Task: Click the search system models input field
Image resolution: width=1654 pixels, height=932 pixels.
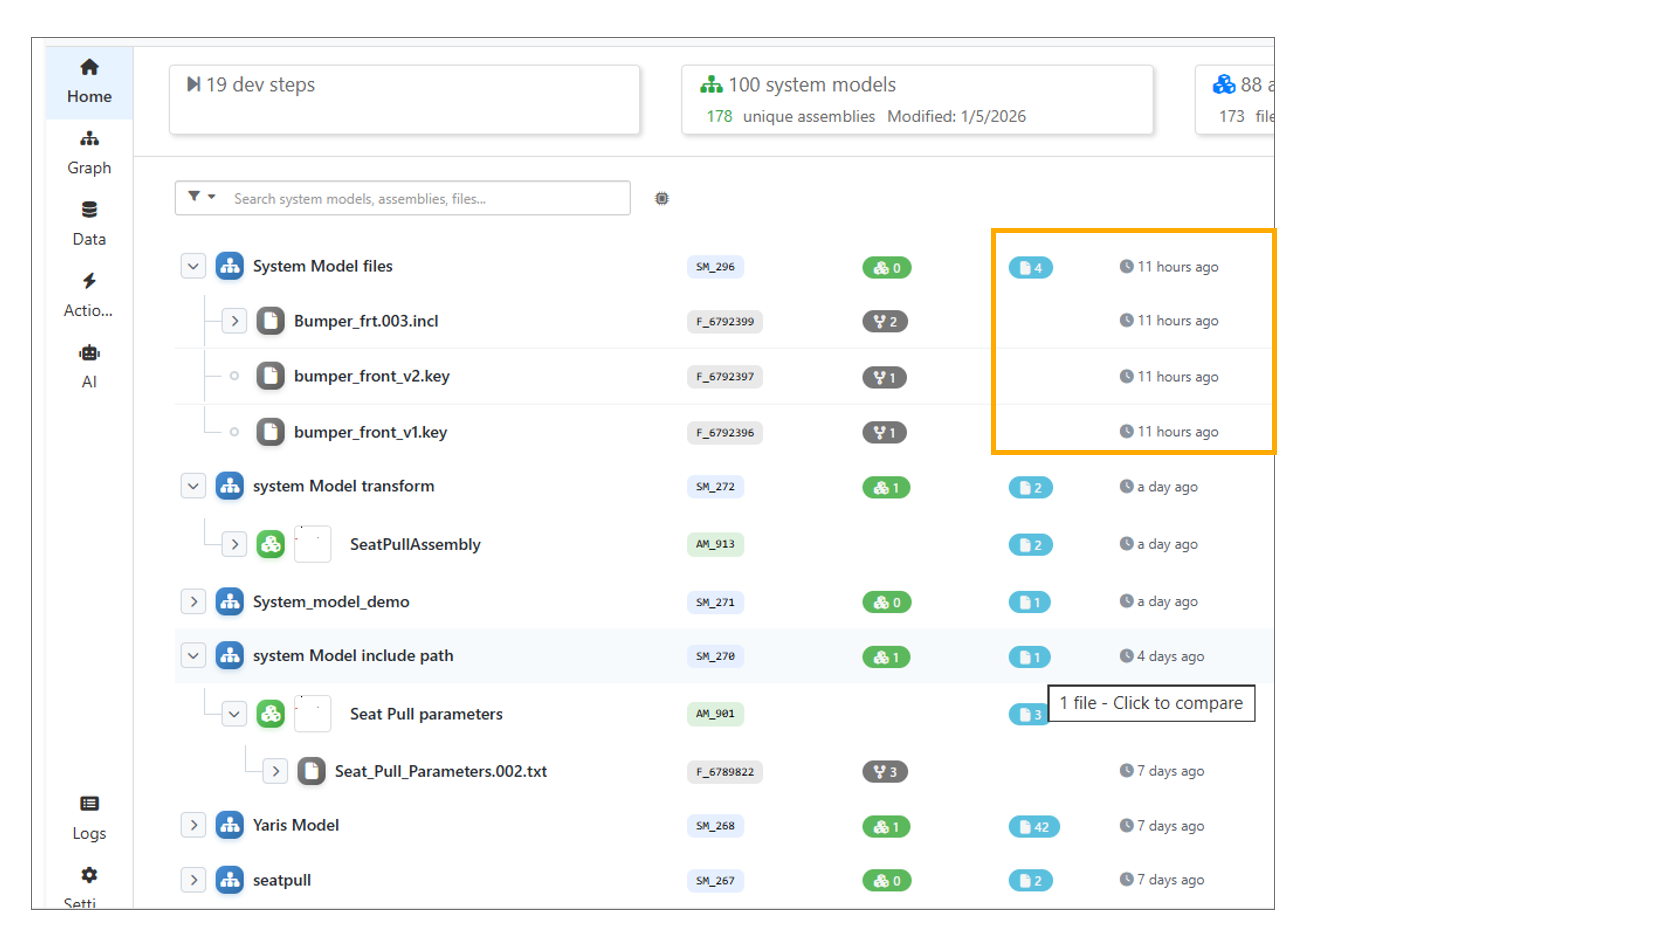Action: (427, 199)
